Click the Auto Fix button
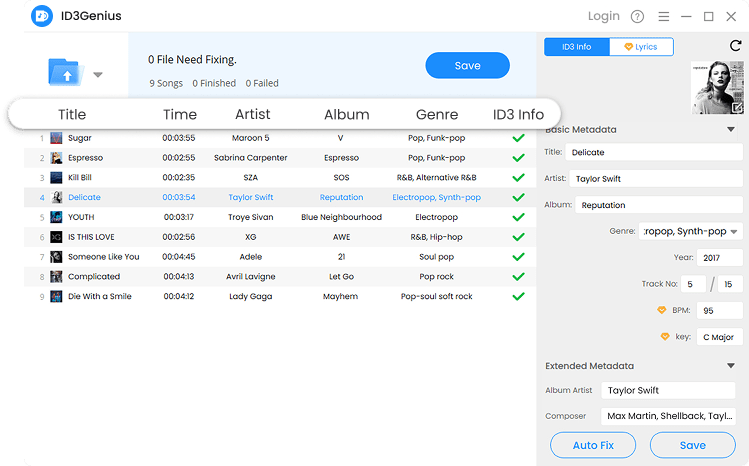The width and height of the screenshot is (749, 466). coord(593,445)
